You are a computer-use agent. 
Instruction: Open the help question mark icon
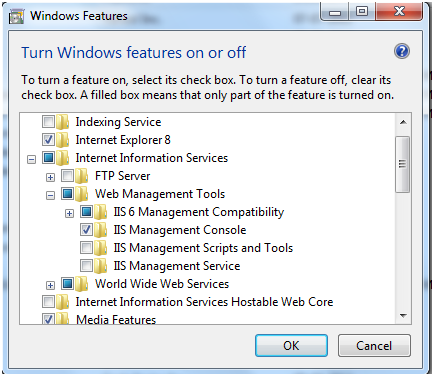click(402, 51)
